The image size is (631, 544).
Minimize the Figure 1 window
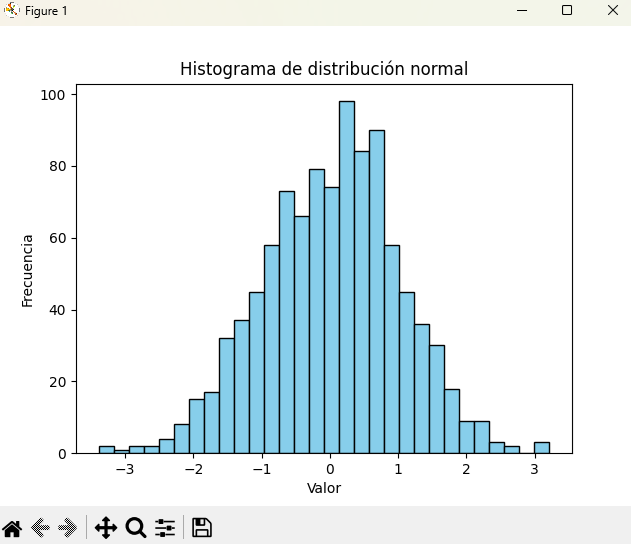[x=521, y=10]
